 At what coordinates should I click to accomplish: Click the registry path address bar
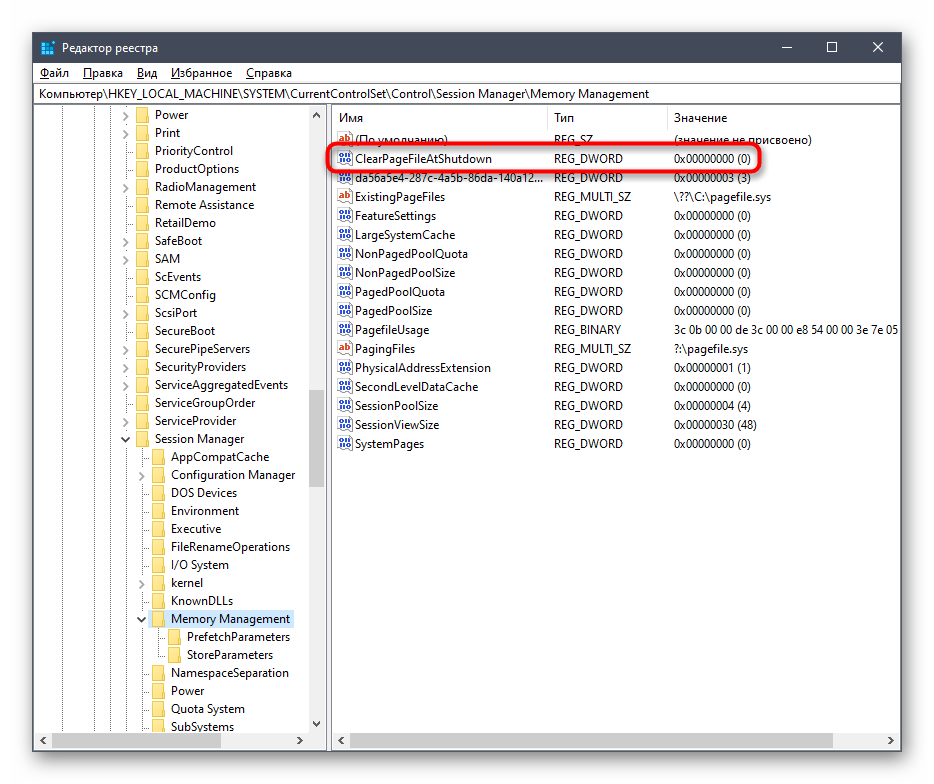(466, 94)
